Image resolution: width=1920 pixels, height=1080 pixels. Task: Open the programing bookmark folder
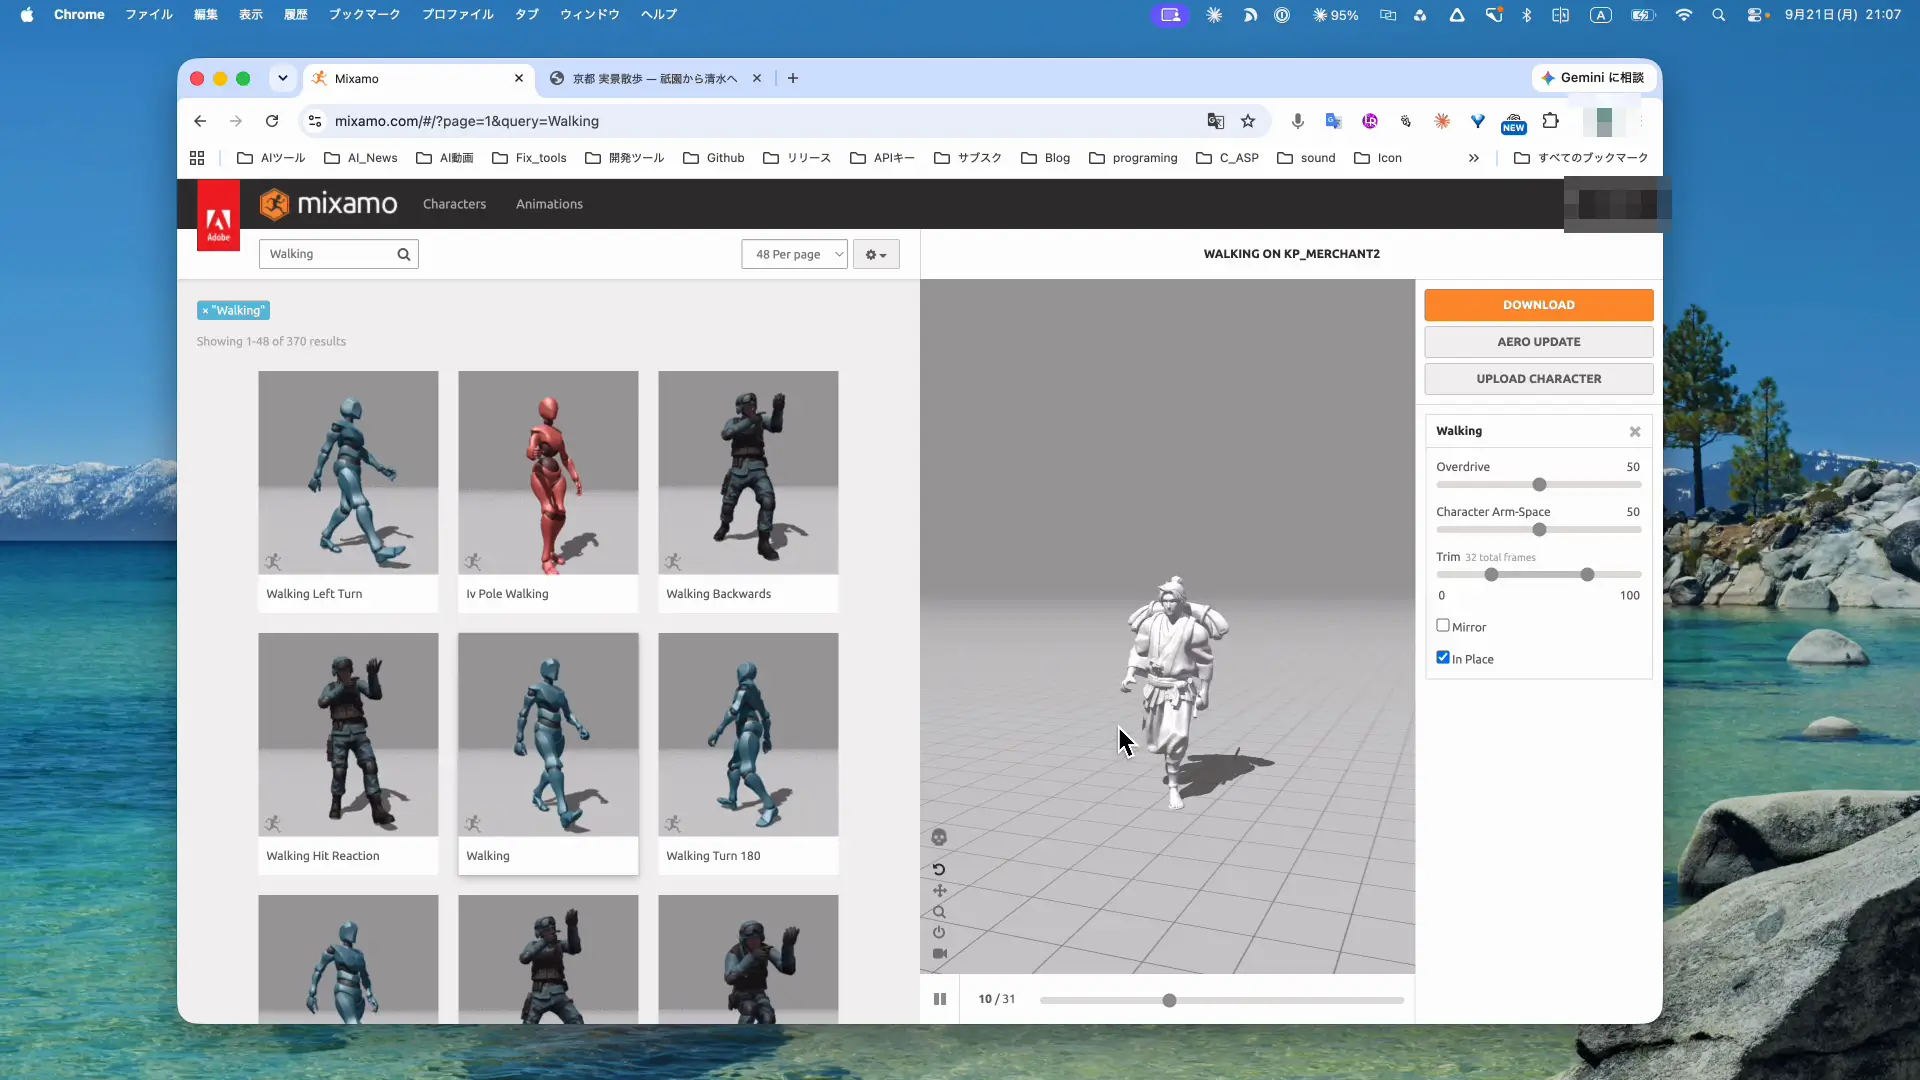pos(1133,158)
